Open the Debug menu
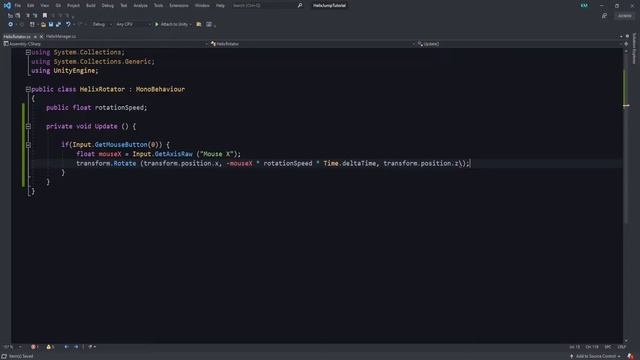This screenshot has width=640, height=360. 108,6
